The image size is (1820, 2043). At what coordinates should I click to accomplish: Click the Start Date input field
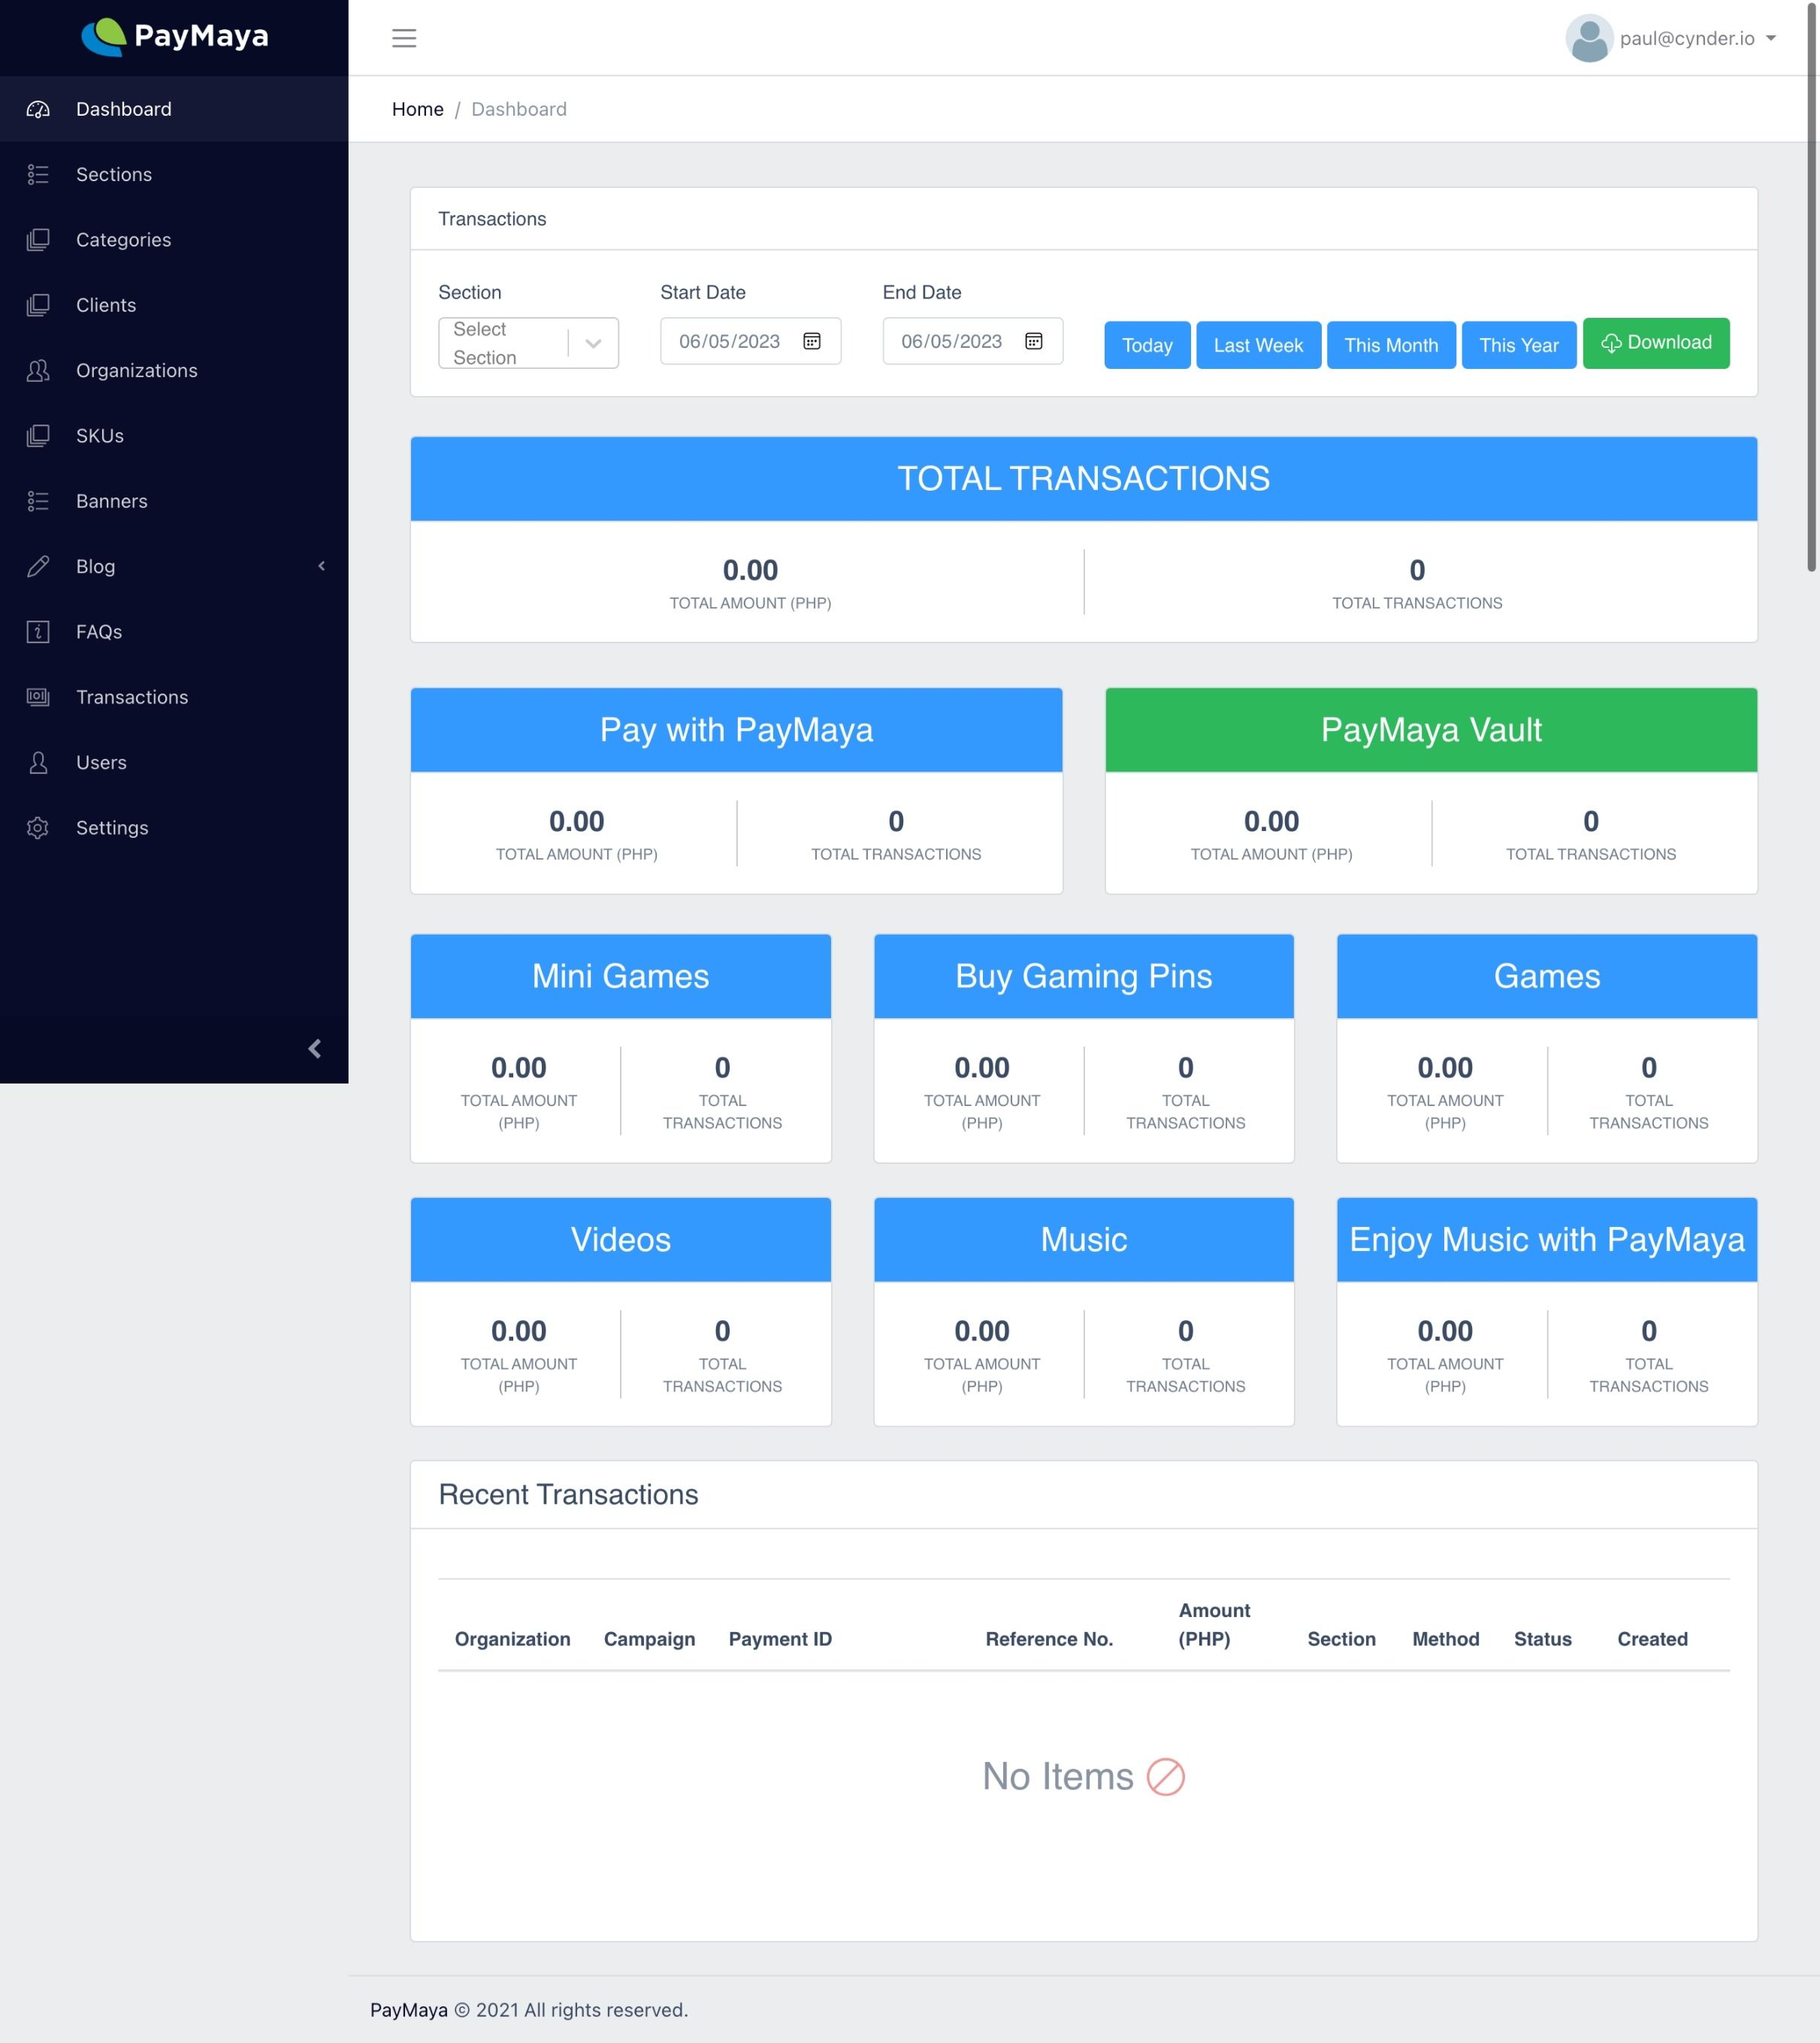click(x=750, y=341)
